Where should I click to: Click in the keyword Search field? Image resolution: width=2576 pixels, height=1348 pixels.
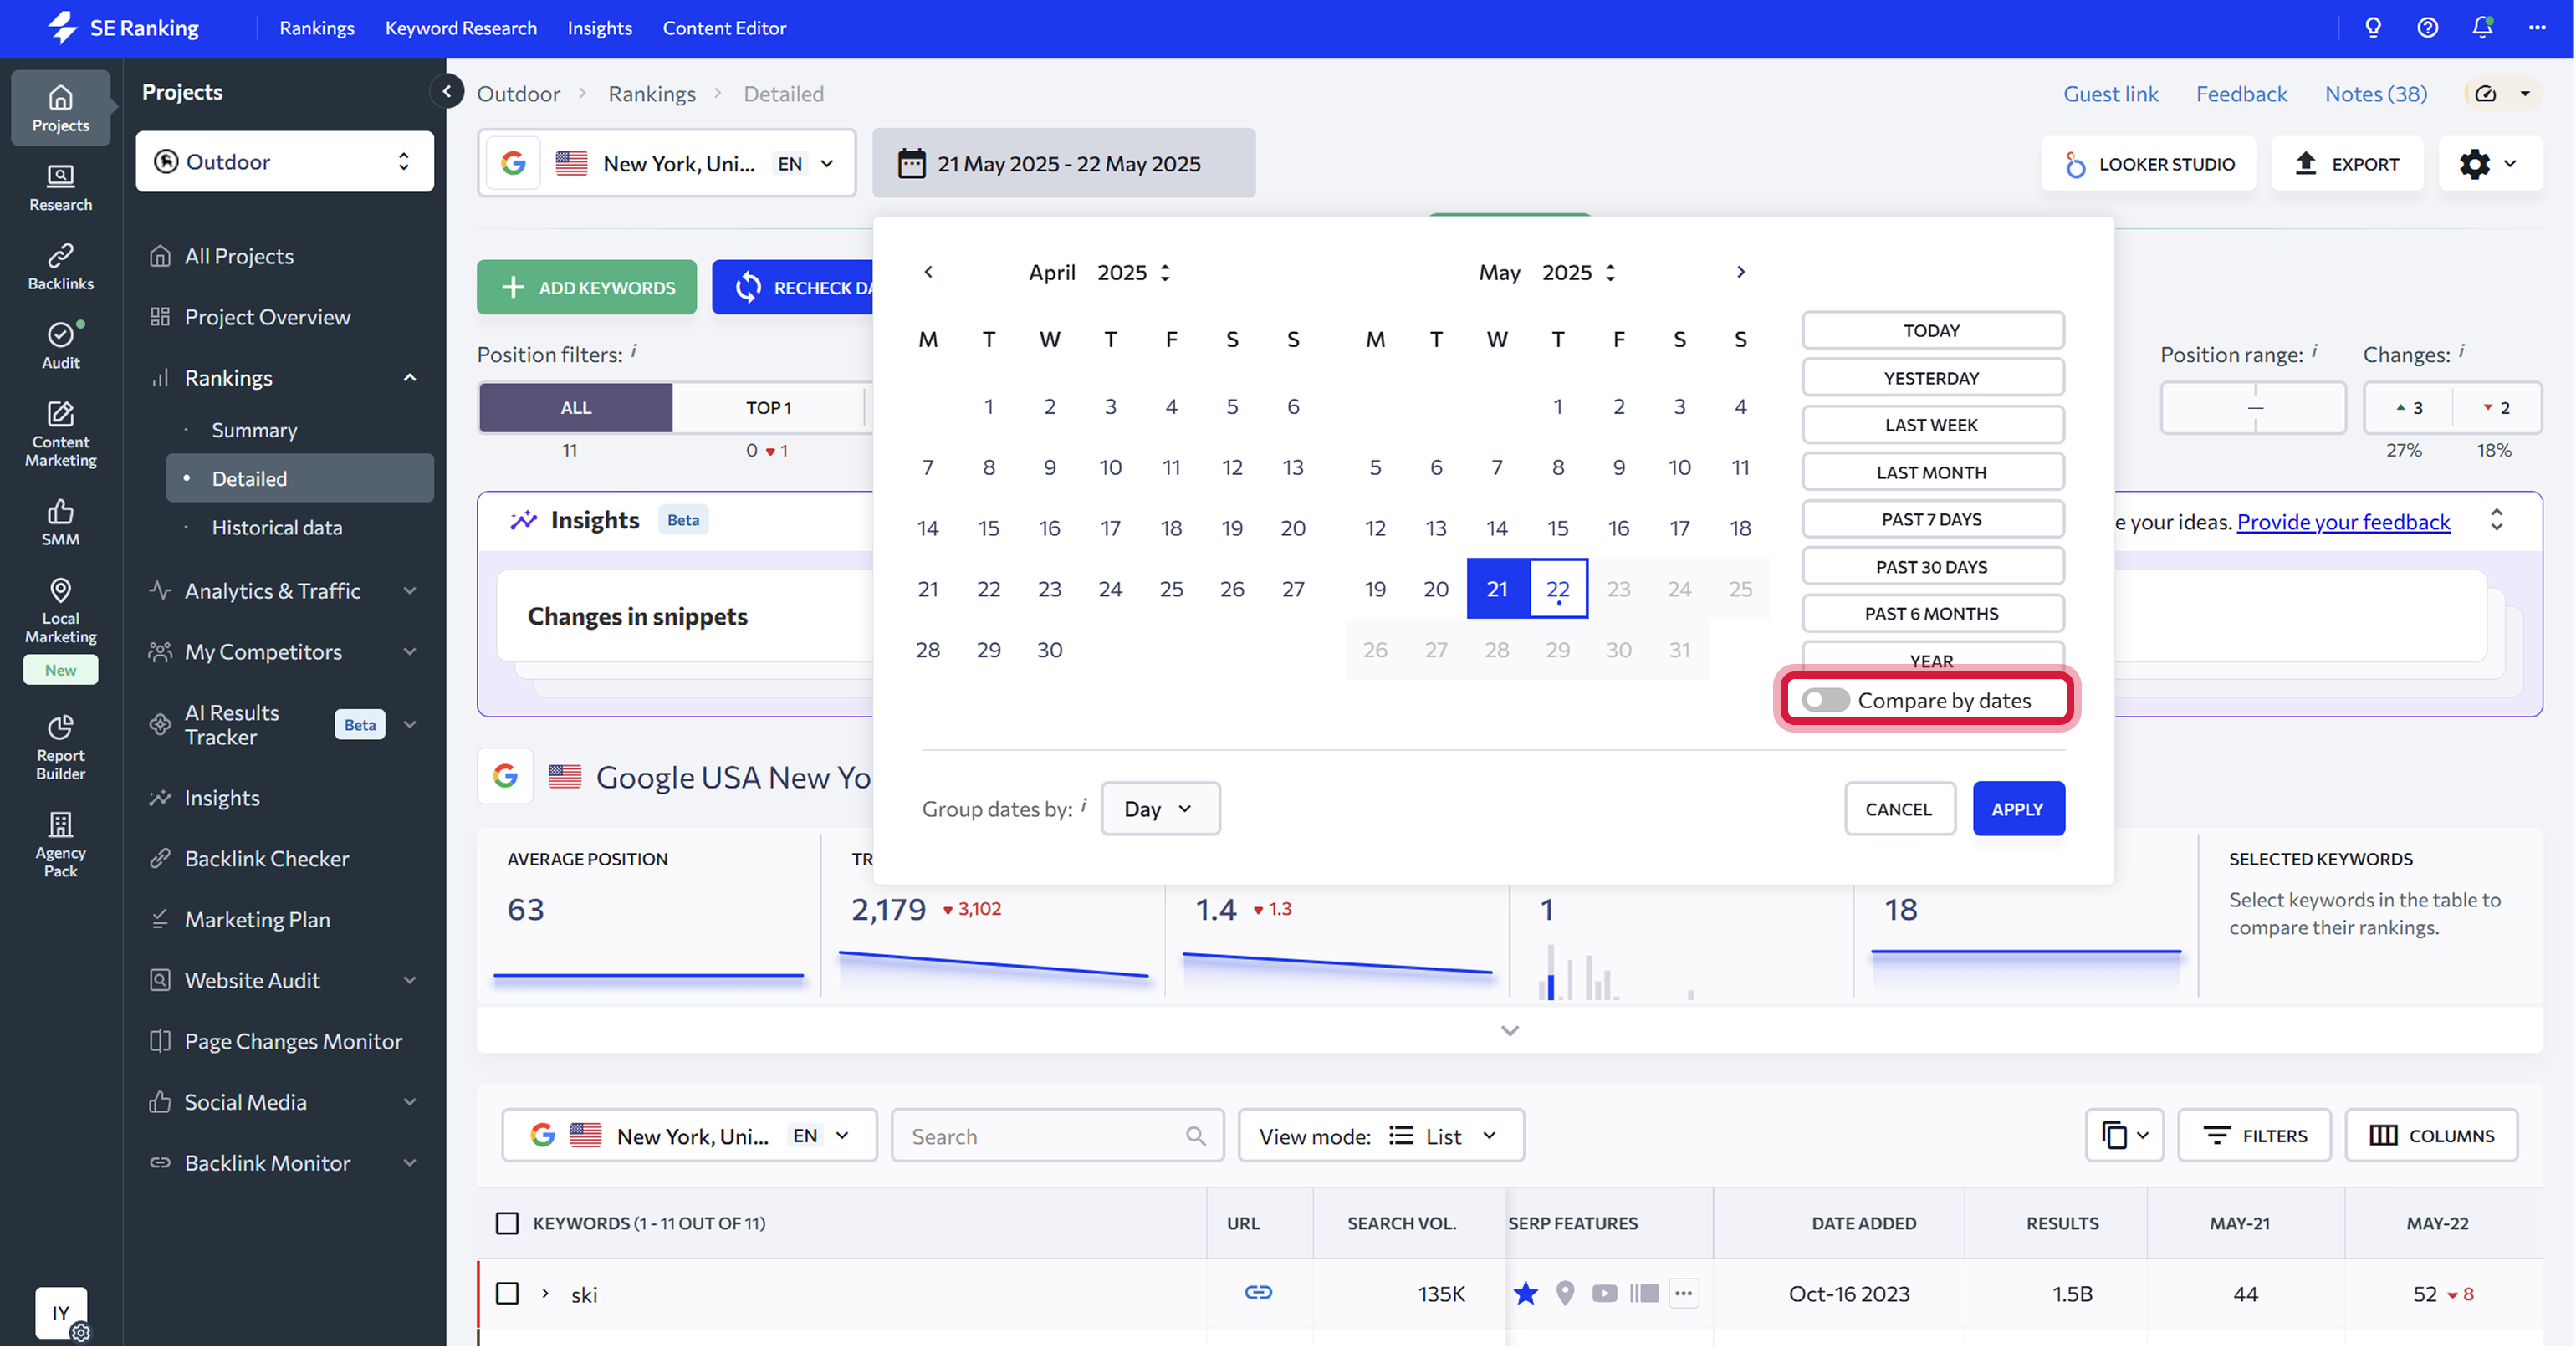(1057, 1136)
